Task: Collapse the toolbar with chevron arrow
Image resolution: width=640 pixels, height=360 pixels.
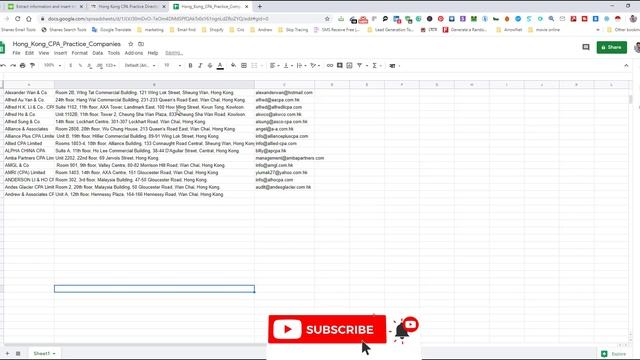Action: pos(626,66)
